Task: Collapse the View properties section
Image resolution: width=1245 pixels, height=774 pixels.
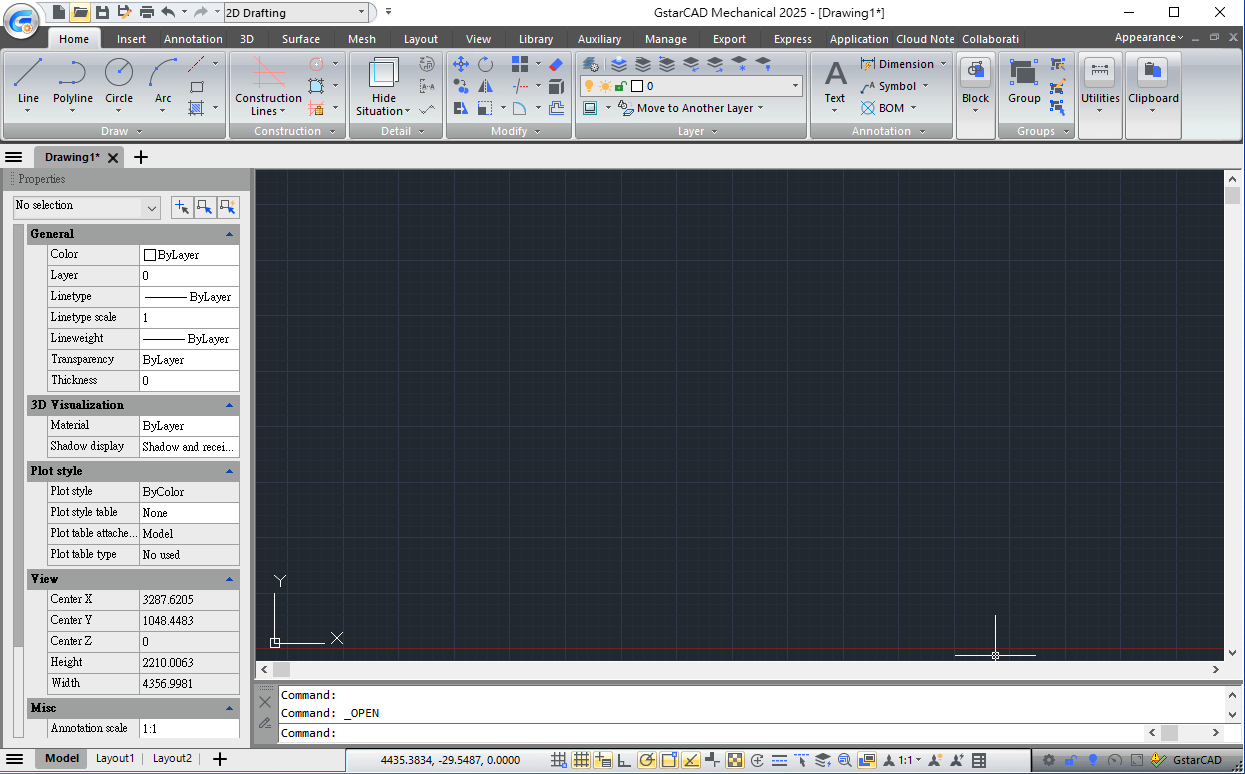Action: 229,579
